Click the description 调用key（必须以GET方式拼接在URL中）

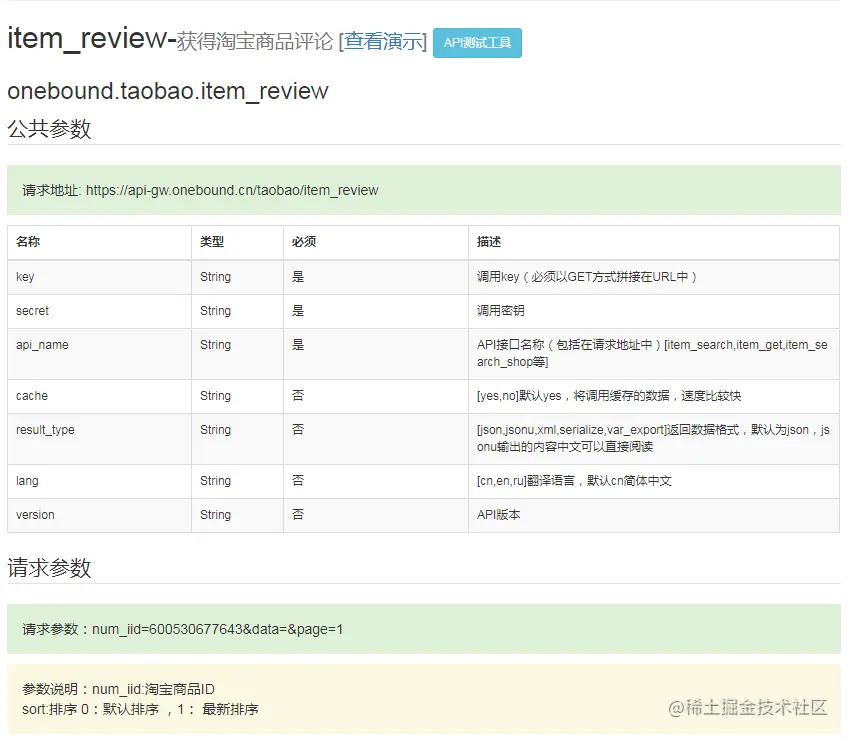tap(586, 277)
